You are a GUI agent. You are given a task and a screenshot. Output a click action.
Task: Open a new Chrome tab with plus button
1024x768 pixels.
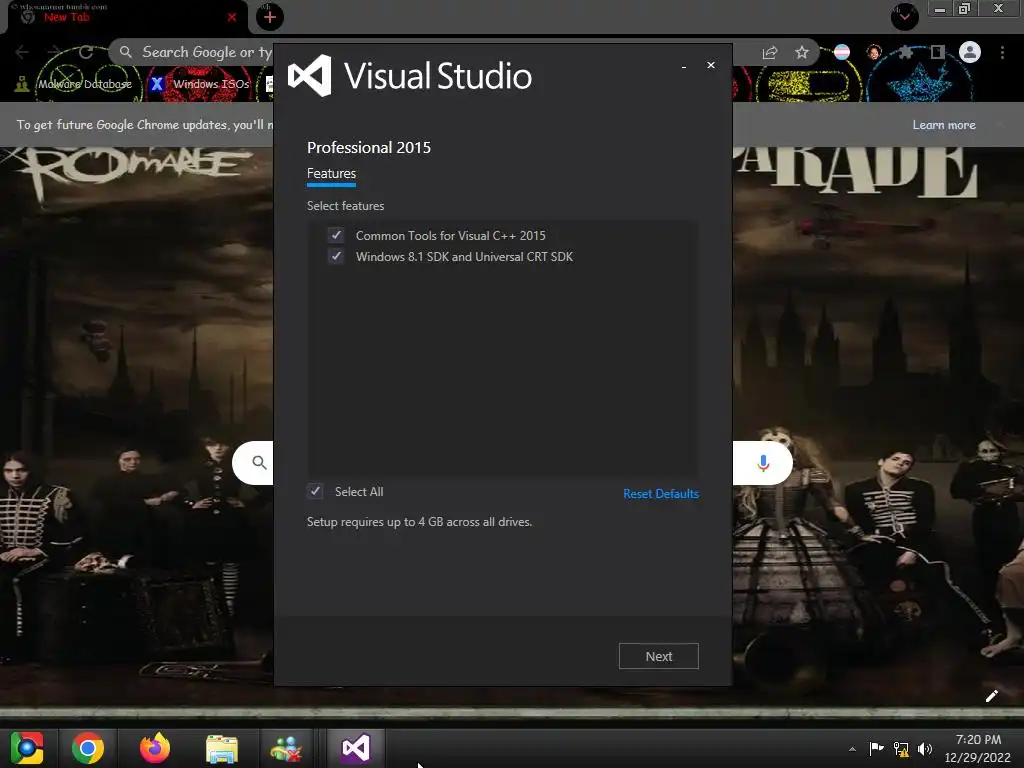[x=270, y=18]
